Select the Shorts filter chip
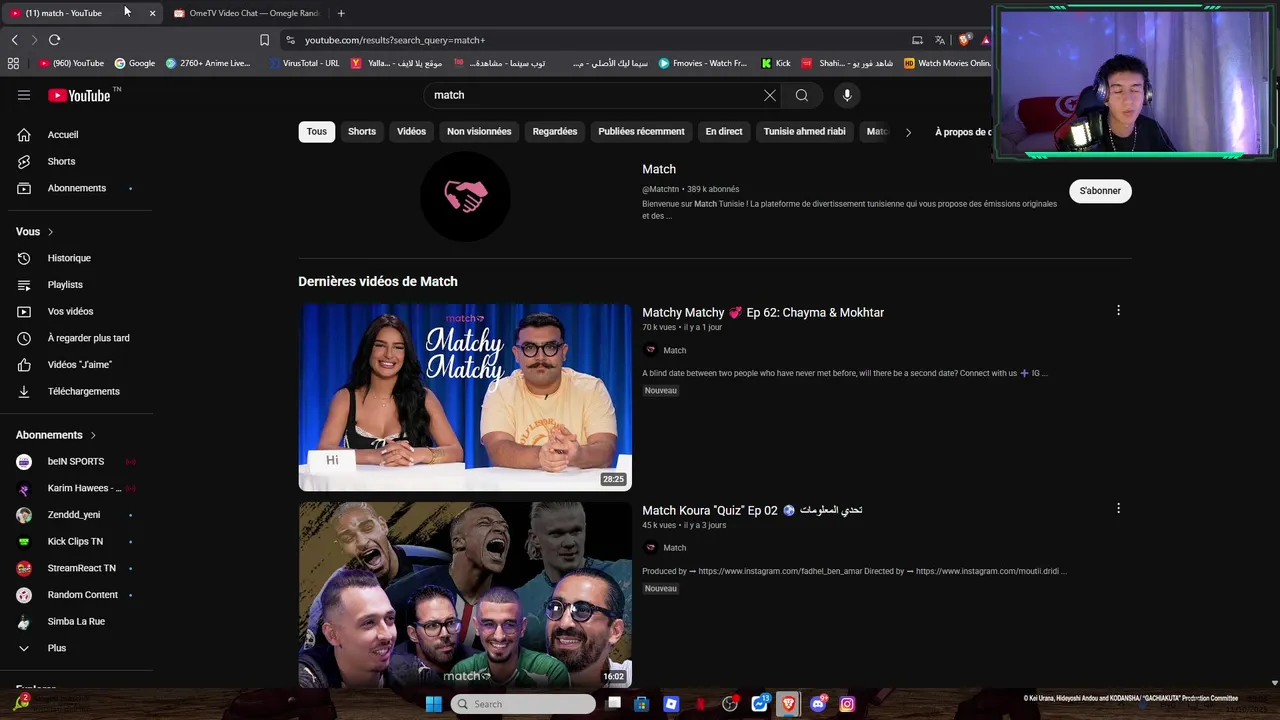 click(x=362, y=132)
